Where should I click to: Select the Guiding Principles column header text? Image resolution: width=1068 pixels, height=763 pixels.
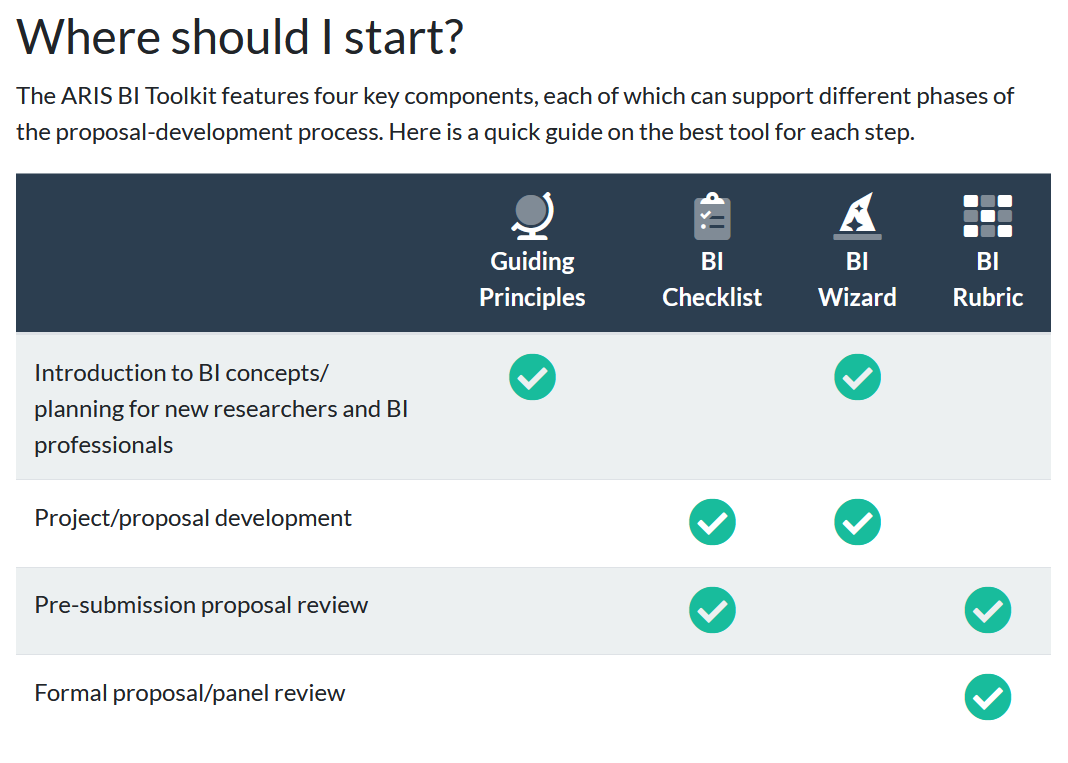[532, 279]
